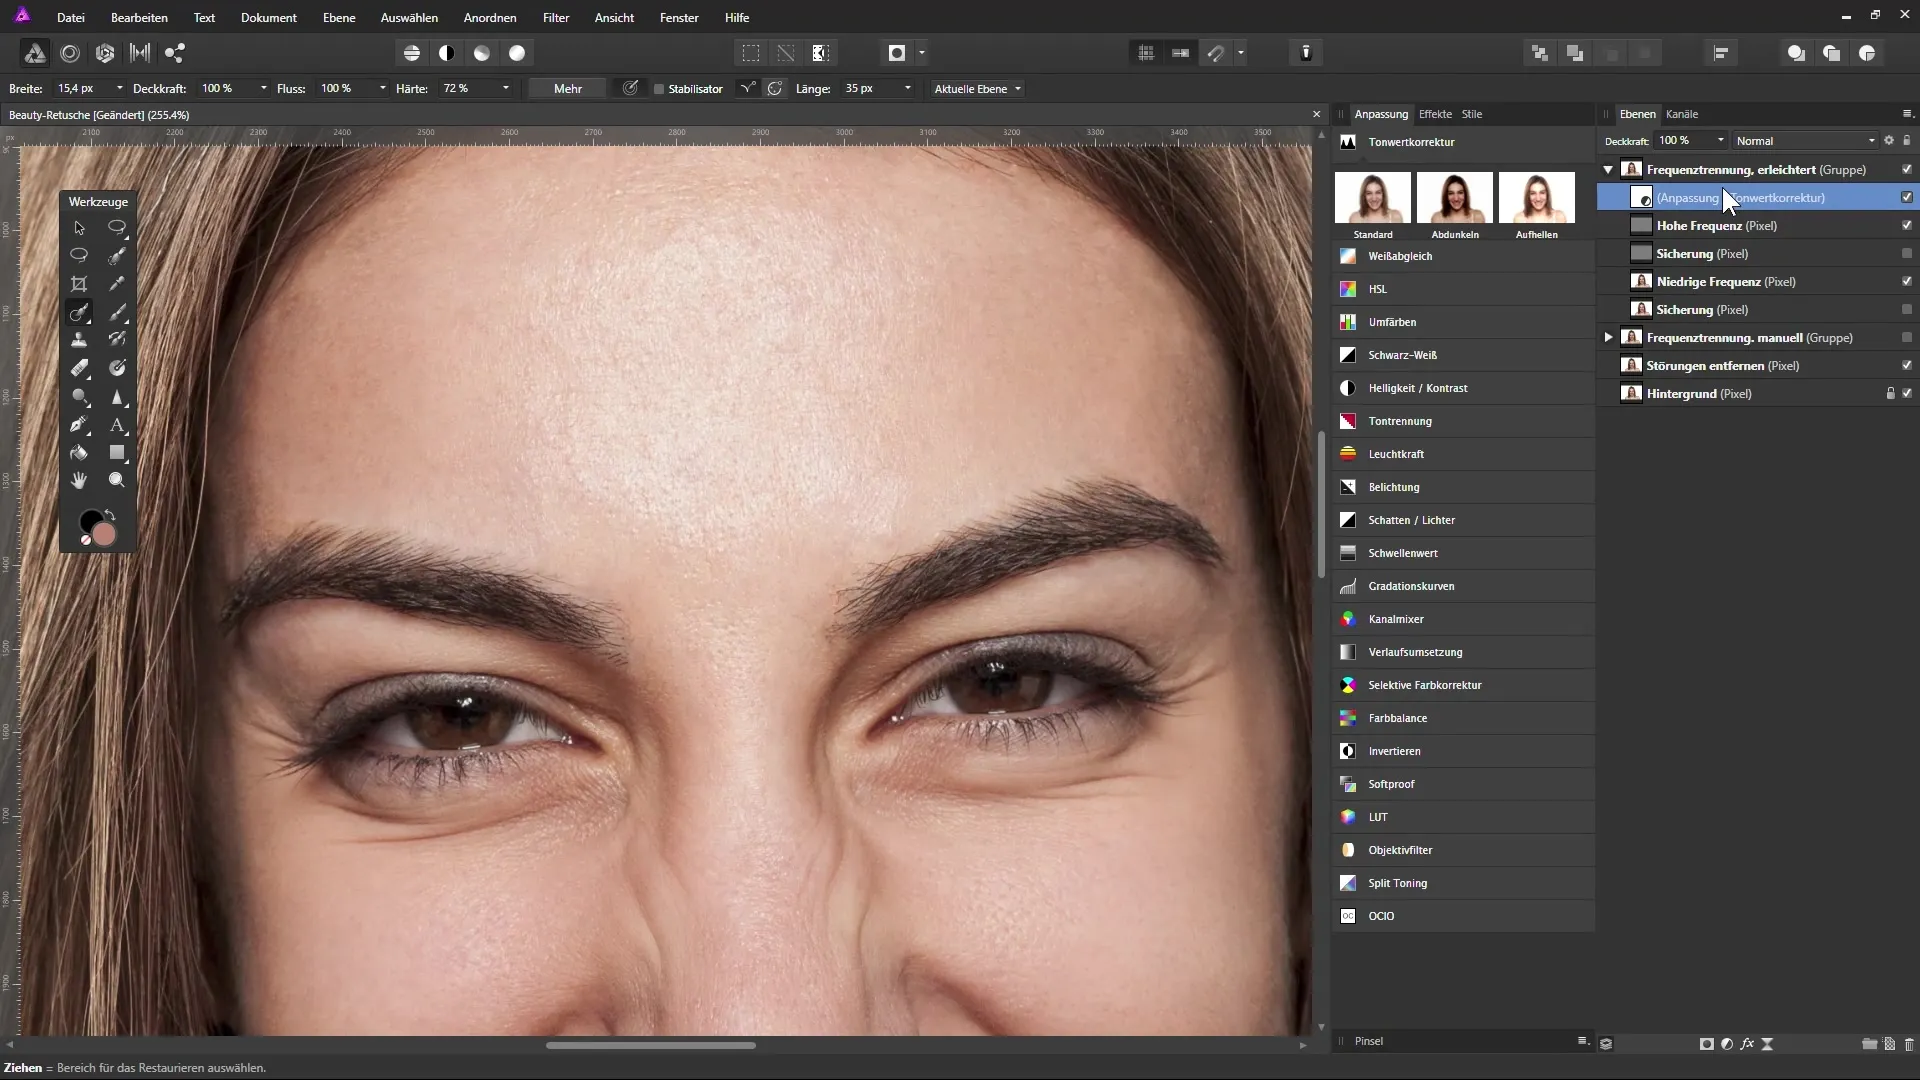Click the rectangular select-all marquee icon
This screenshot has height=1080, width=1920.
750,53
